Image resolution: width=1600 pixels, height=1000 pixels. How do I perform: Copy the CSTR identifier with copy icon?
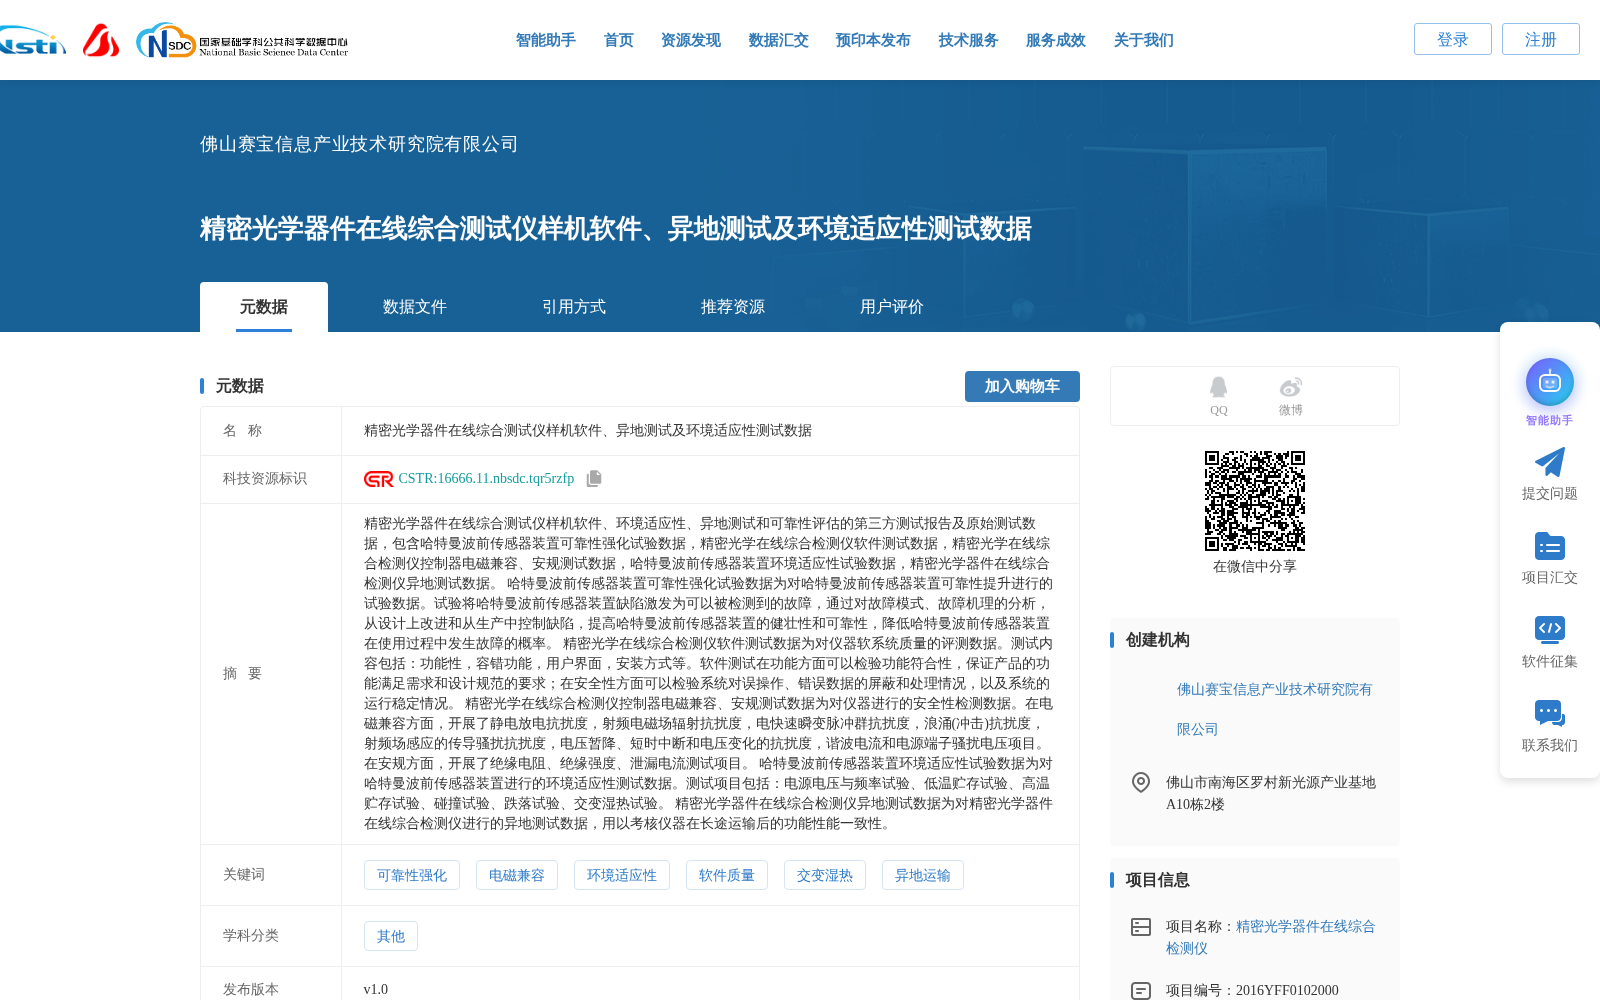(594, 479)
